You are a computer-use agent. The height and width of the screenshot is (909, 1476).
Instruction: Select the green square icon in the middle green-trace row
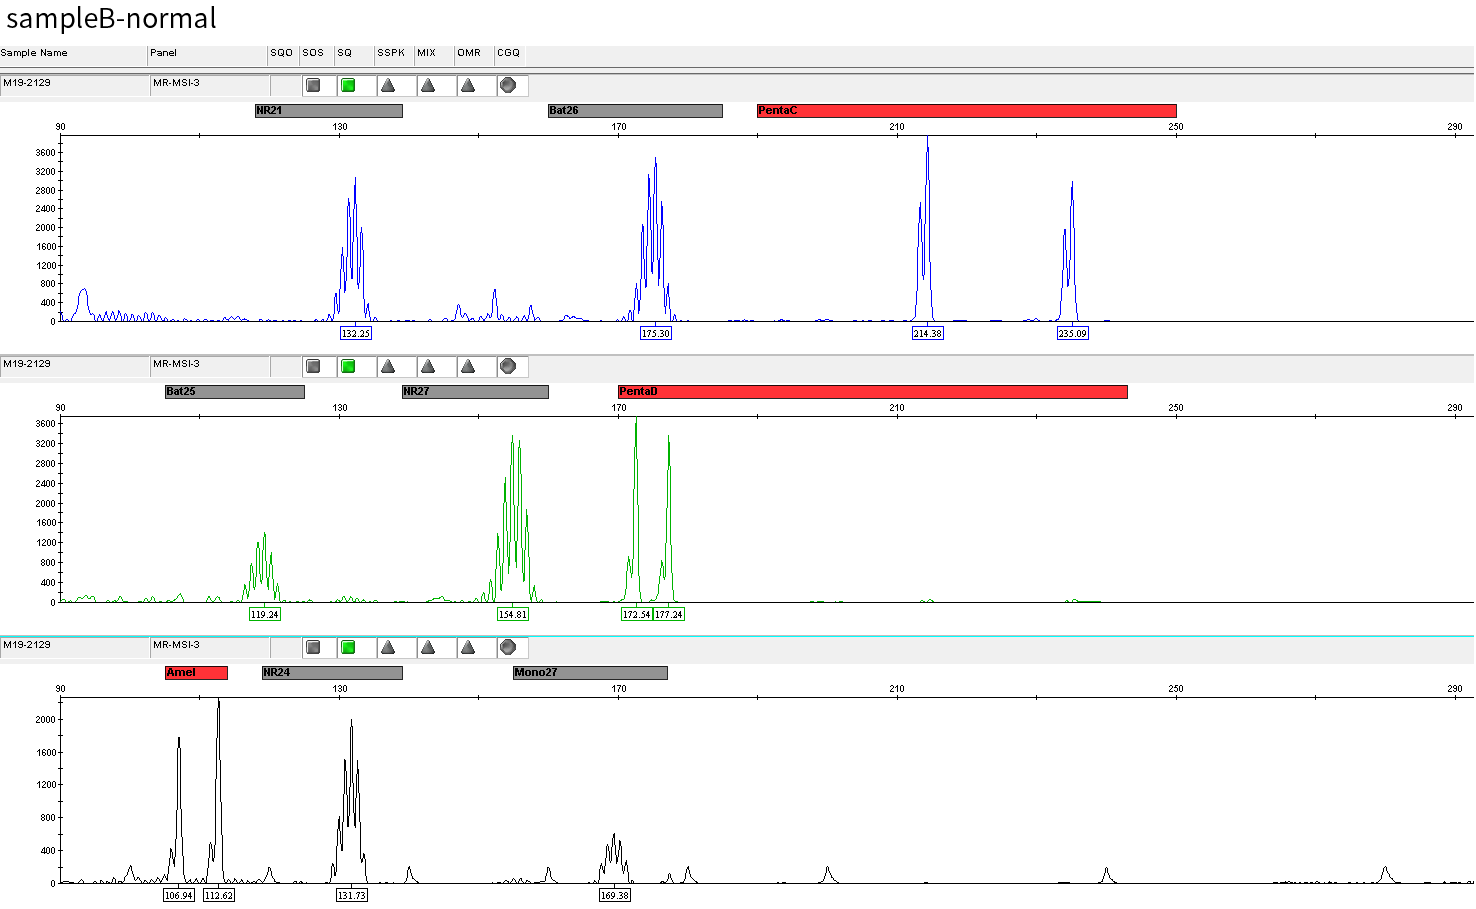[348, 367]
